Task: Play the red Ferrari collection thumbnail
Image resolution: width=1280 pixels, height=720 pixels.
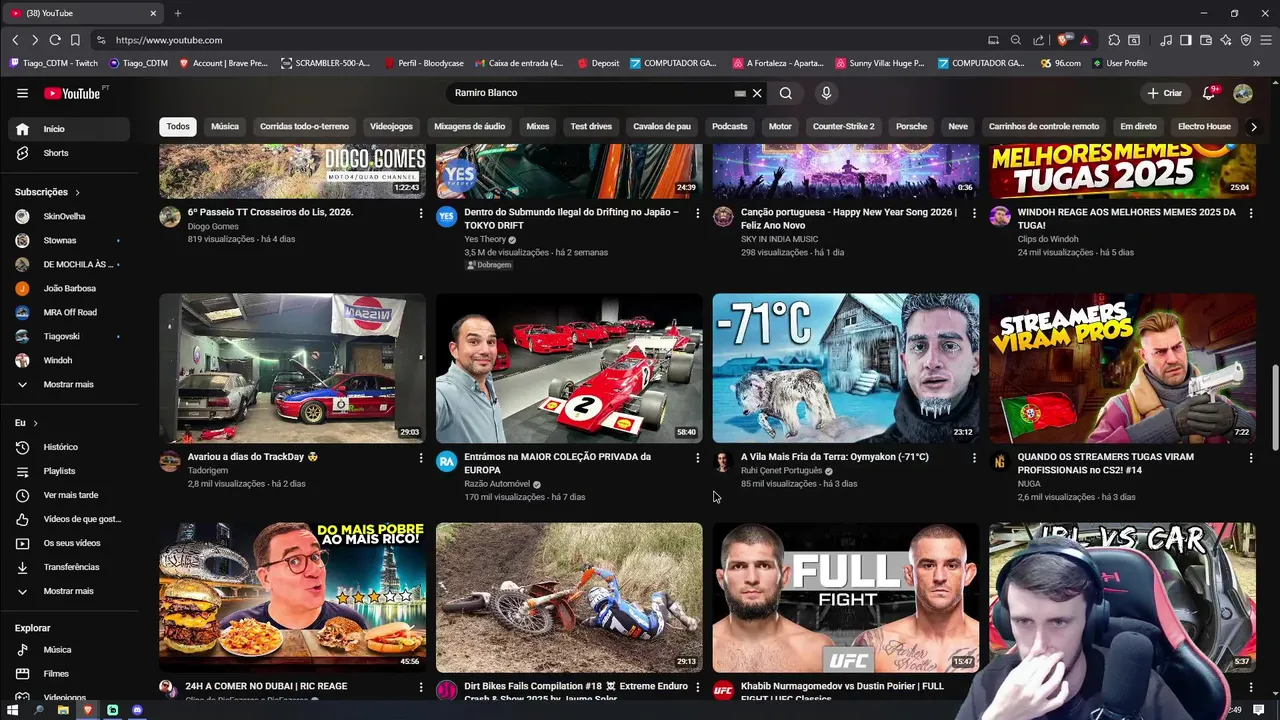Action: pos(569,368)
